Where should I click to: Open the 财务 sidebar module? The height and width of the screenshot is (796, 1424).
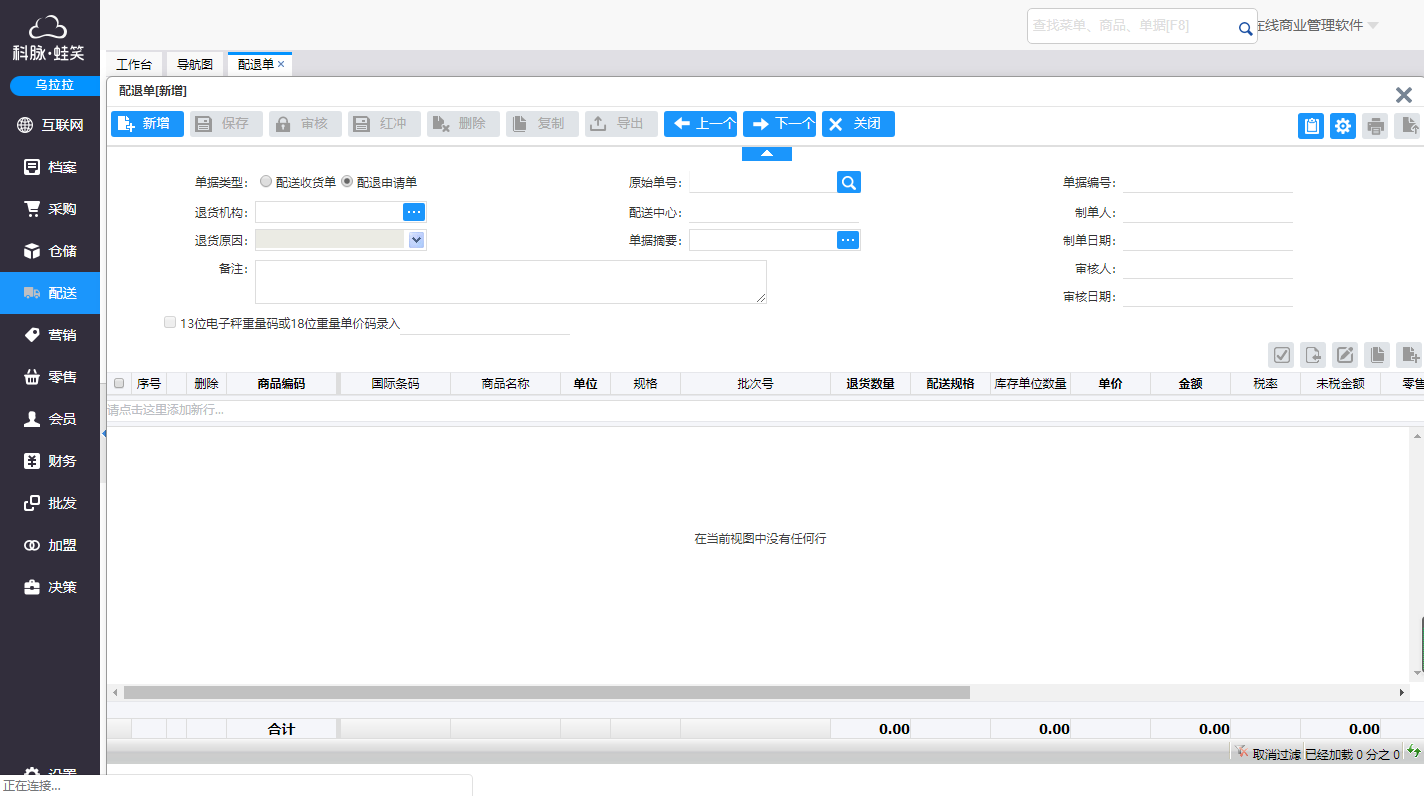50,461
